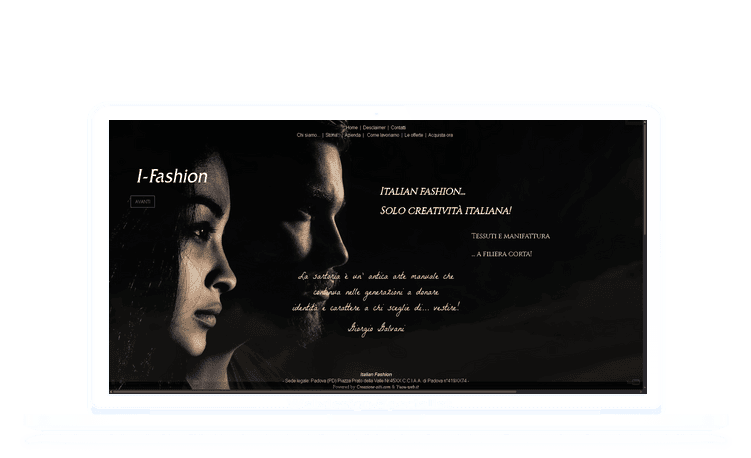Click the Solo creatività italiana headline
The image size is (751, 458).
click(x=446, y=211)
